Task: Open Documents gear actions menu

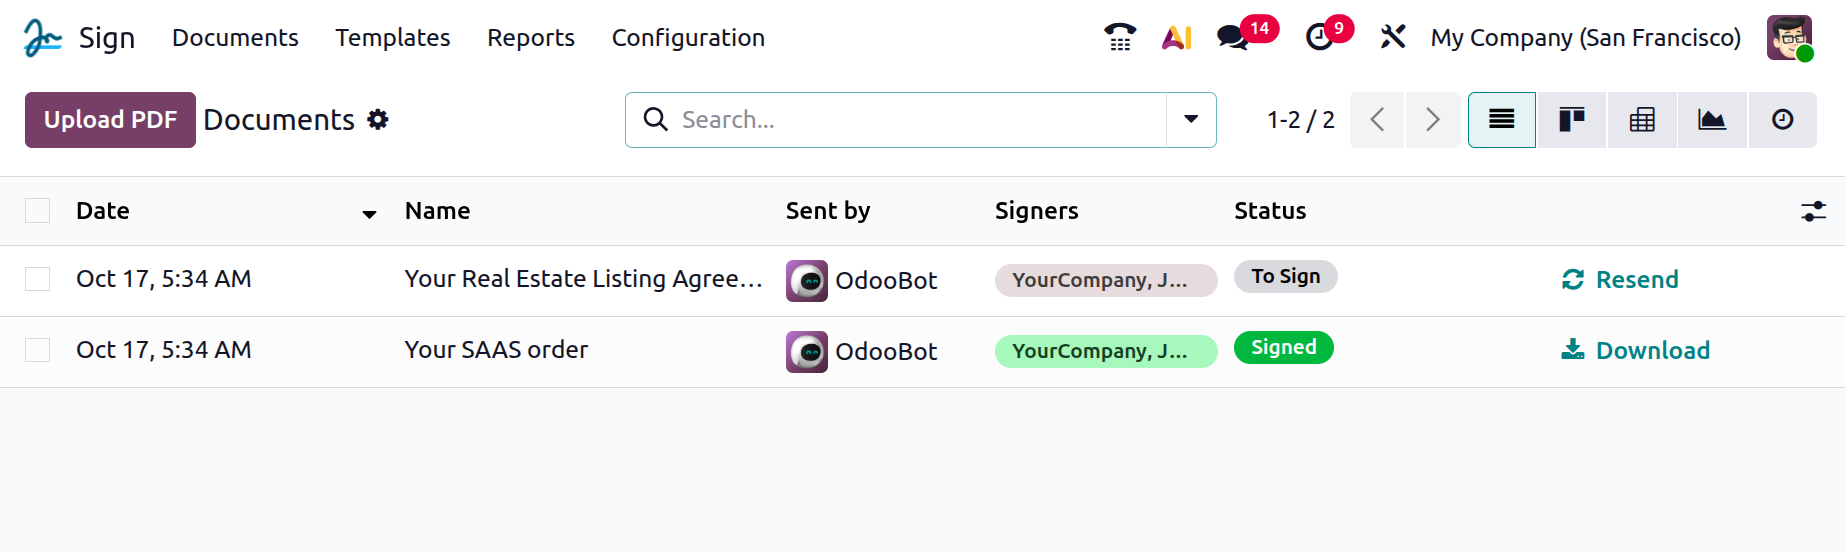Action: (x=378, y=120)
